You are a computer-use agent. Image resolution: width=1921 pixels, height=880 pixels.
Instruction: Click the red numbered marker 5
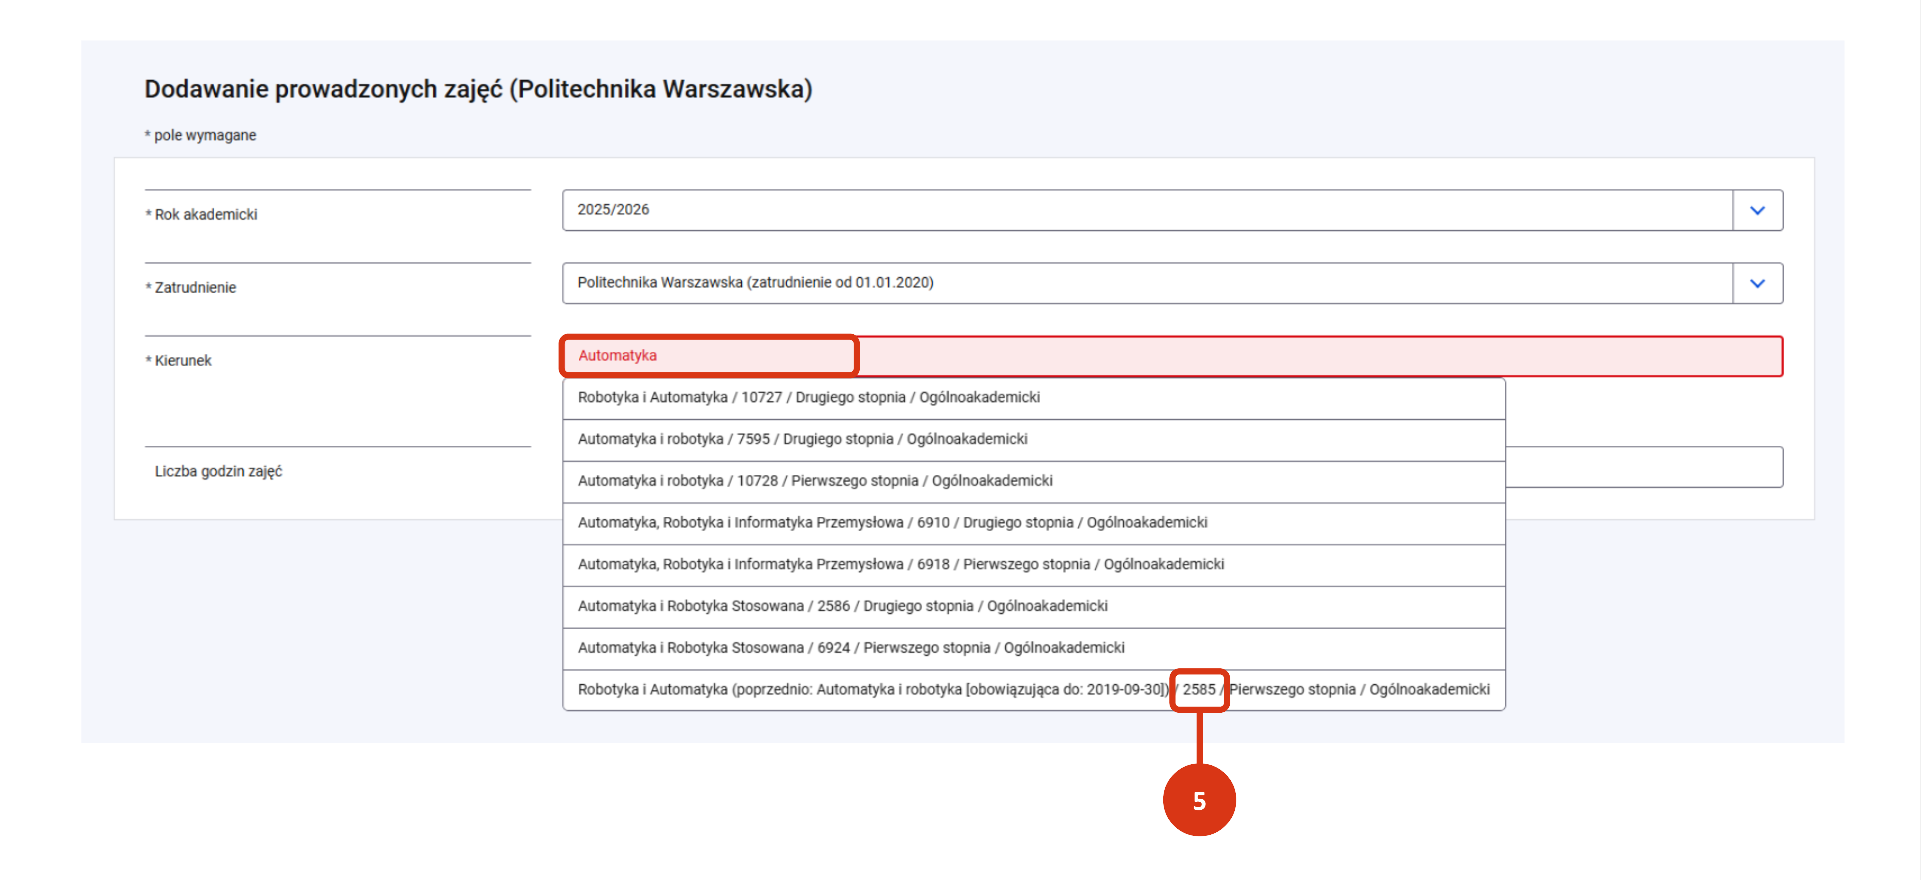click(x=1199, y=800)
